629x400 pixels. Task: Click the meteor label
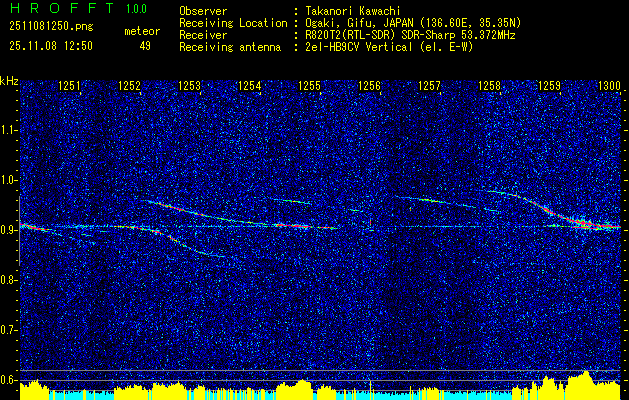[x=142, y=31]
